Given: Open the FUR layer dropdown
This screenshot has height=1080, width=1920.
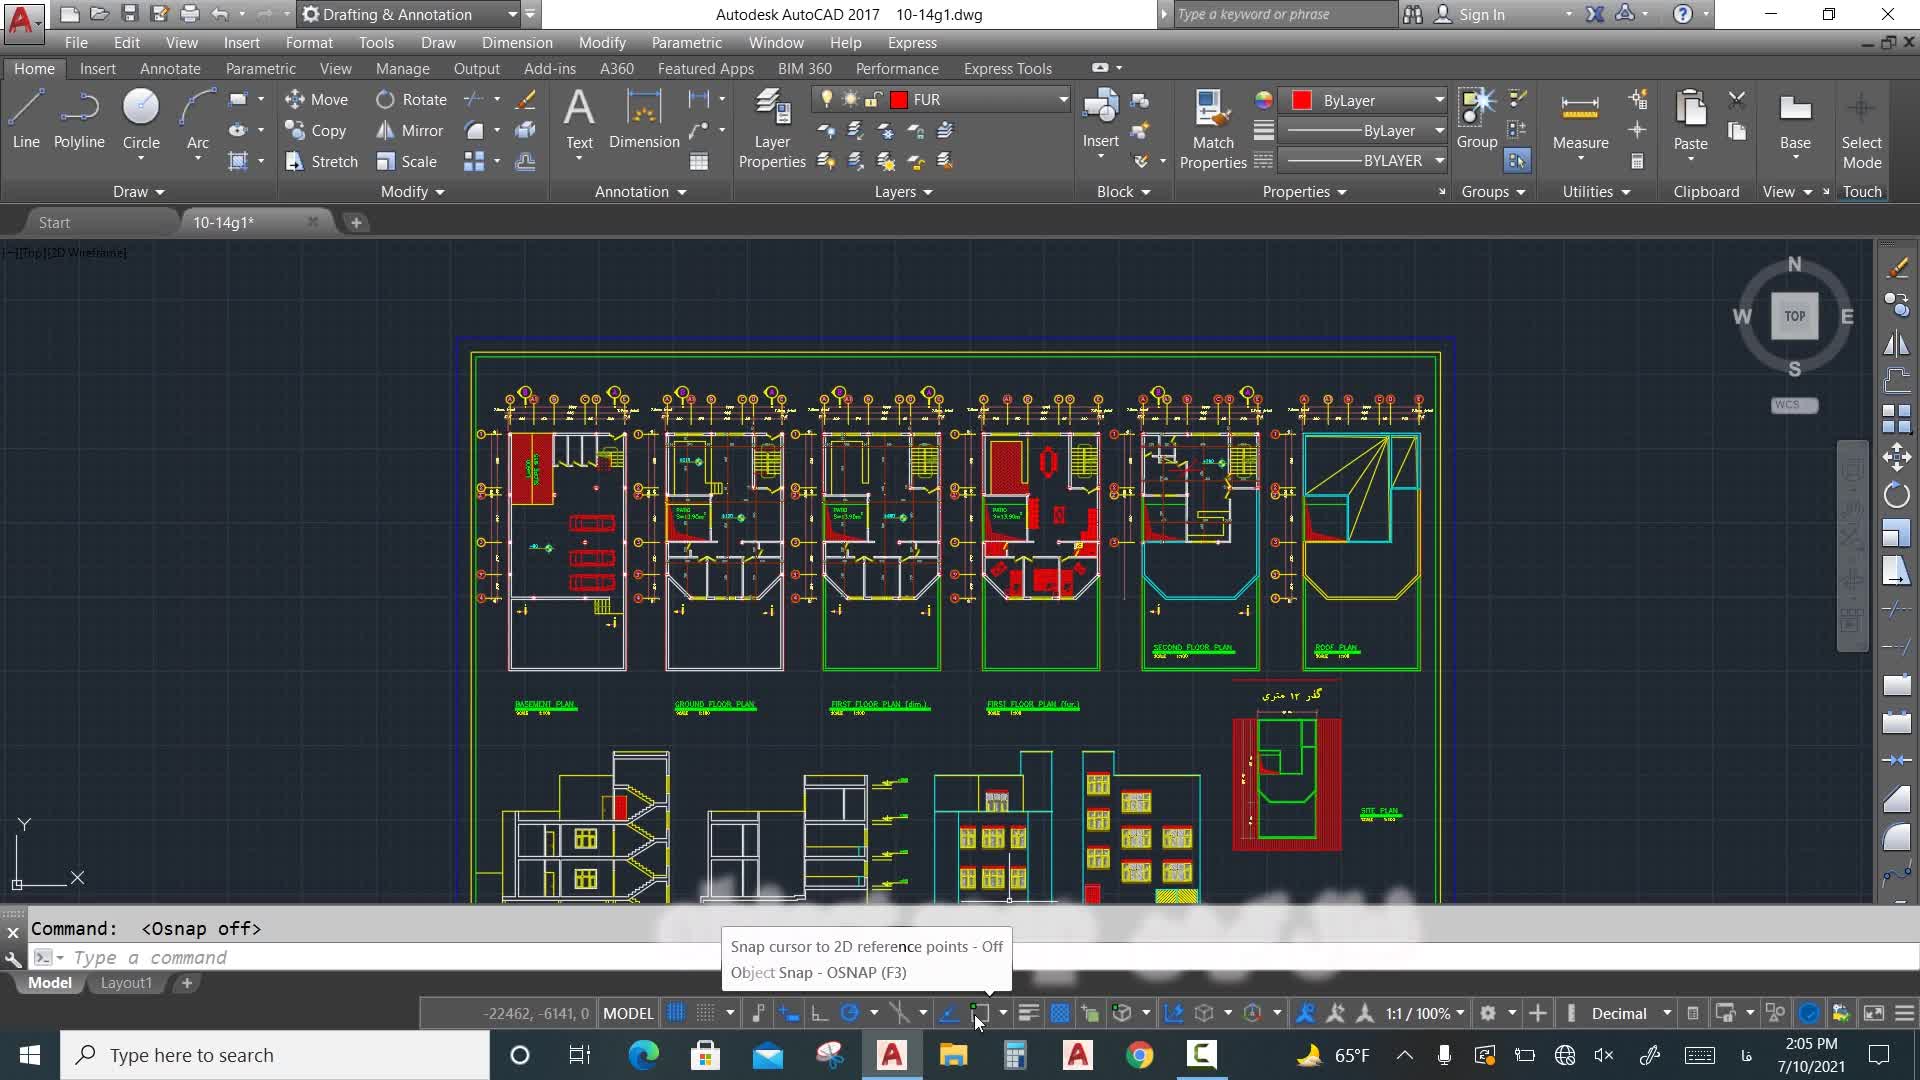Looking at the screenshot, I should click(x=1062, y=99).
